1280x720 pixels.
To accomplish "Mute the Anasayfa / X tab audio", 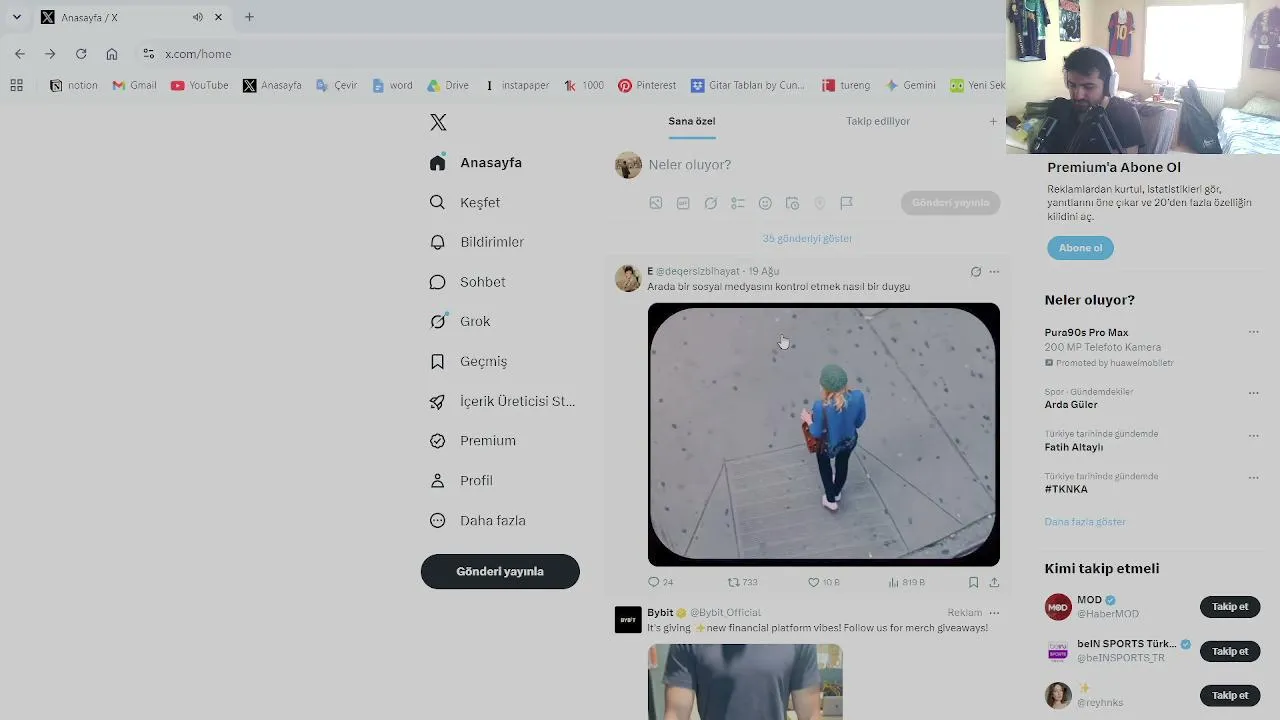I will pos(197,17).
